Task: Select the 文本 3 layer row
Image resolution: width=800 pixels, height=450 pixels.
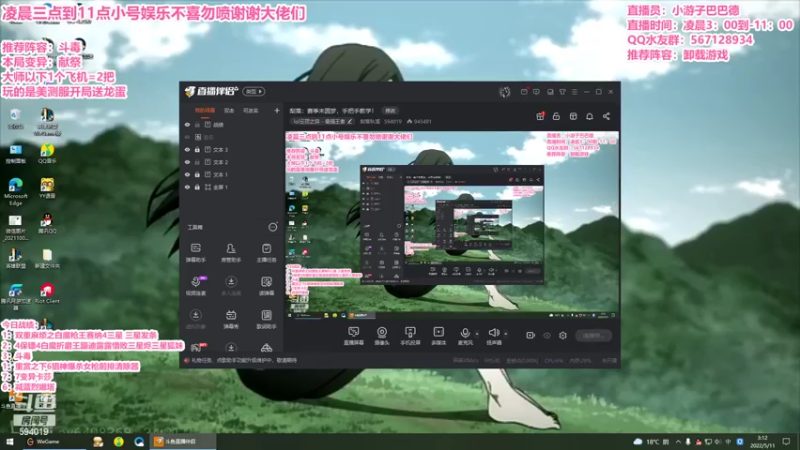Action: point(231,149)
